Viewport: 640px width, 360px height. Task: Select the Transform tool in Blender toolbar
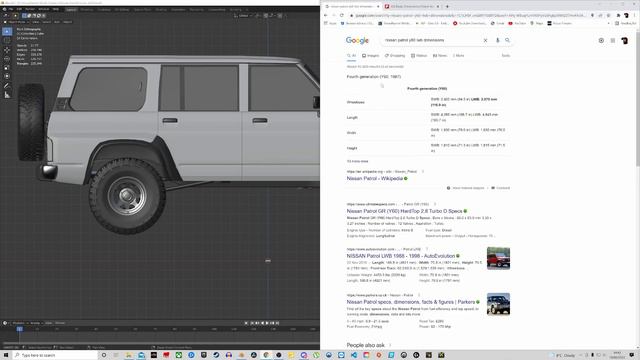coord(7,77)
